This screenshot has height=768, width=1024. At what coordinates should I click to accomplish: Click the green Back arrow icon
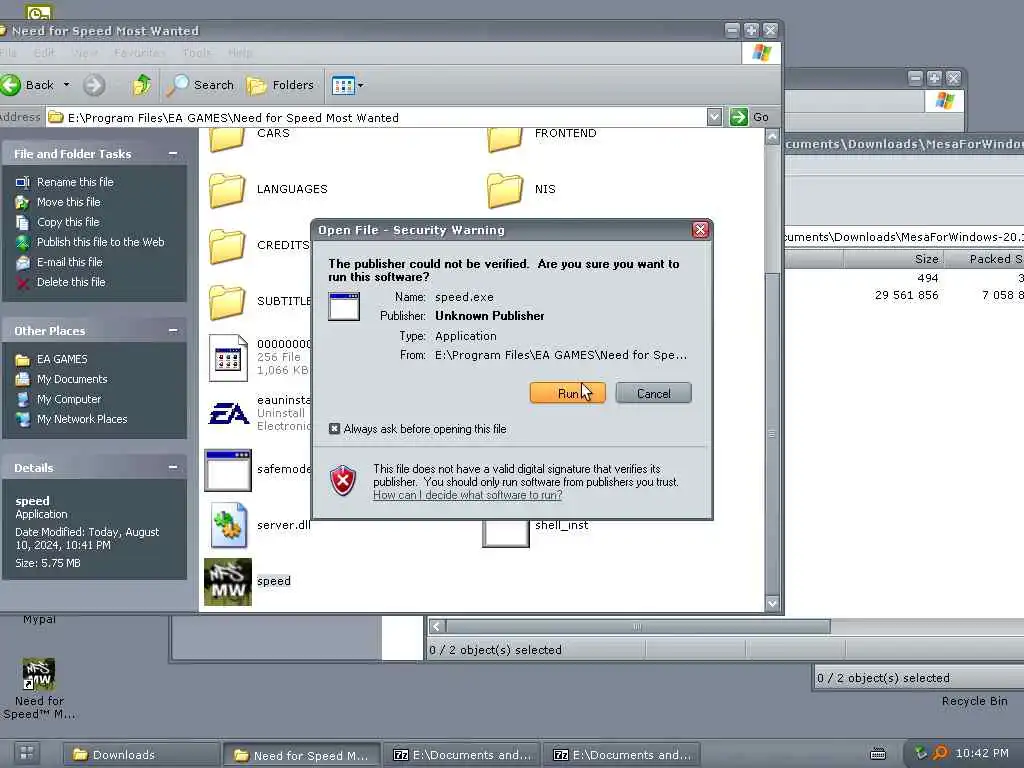pos(11,85)
